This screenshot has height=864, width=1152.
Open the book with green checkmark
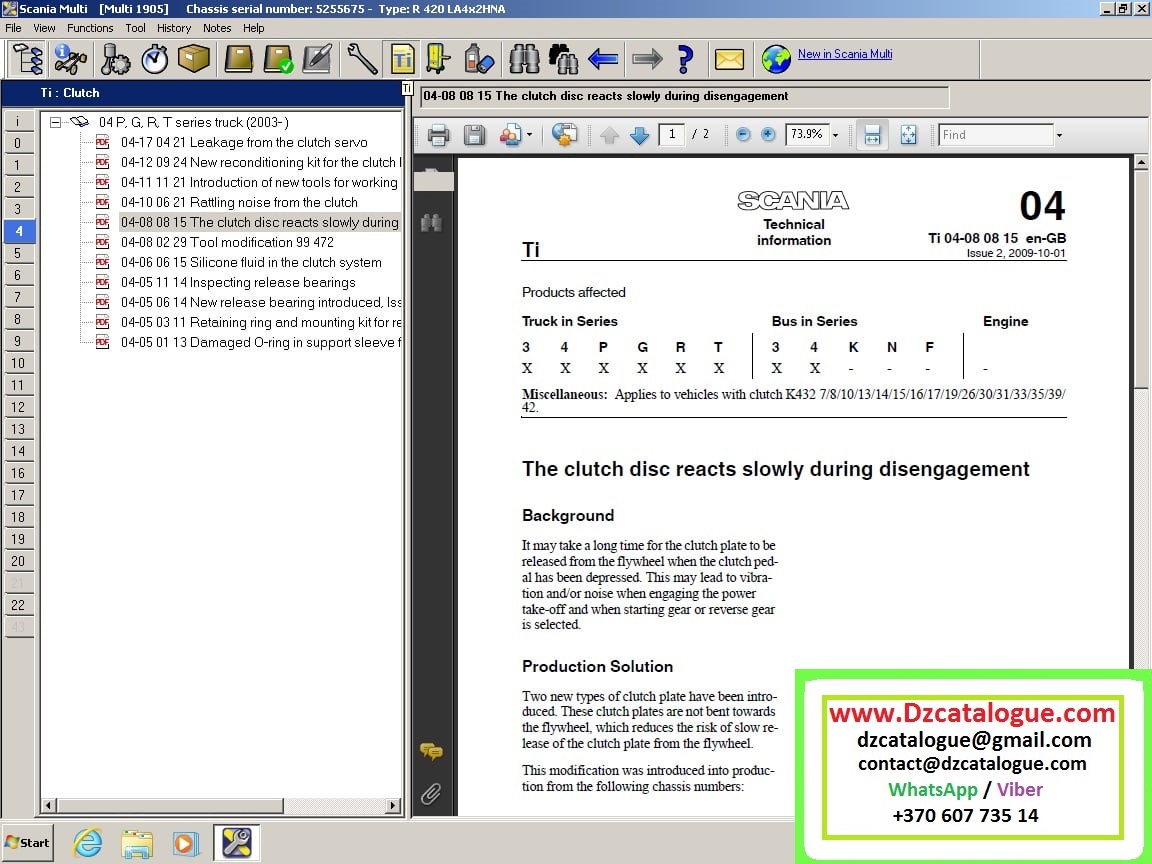tap(278, 59)
